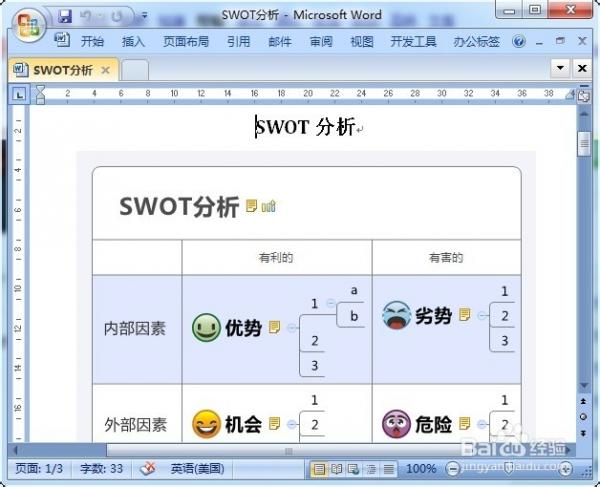Open Customize Quick Access Toolbar dropdown

click(x=144, y=17)
